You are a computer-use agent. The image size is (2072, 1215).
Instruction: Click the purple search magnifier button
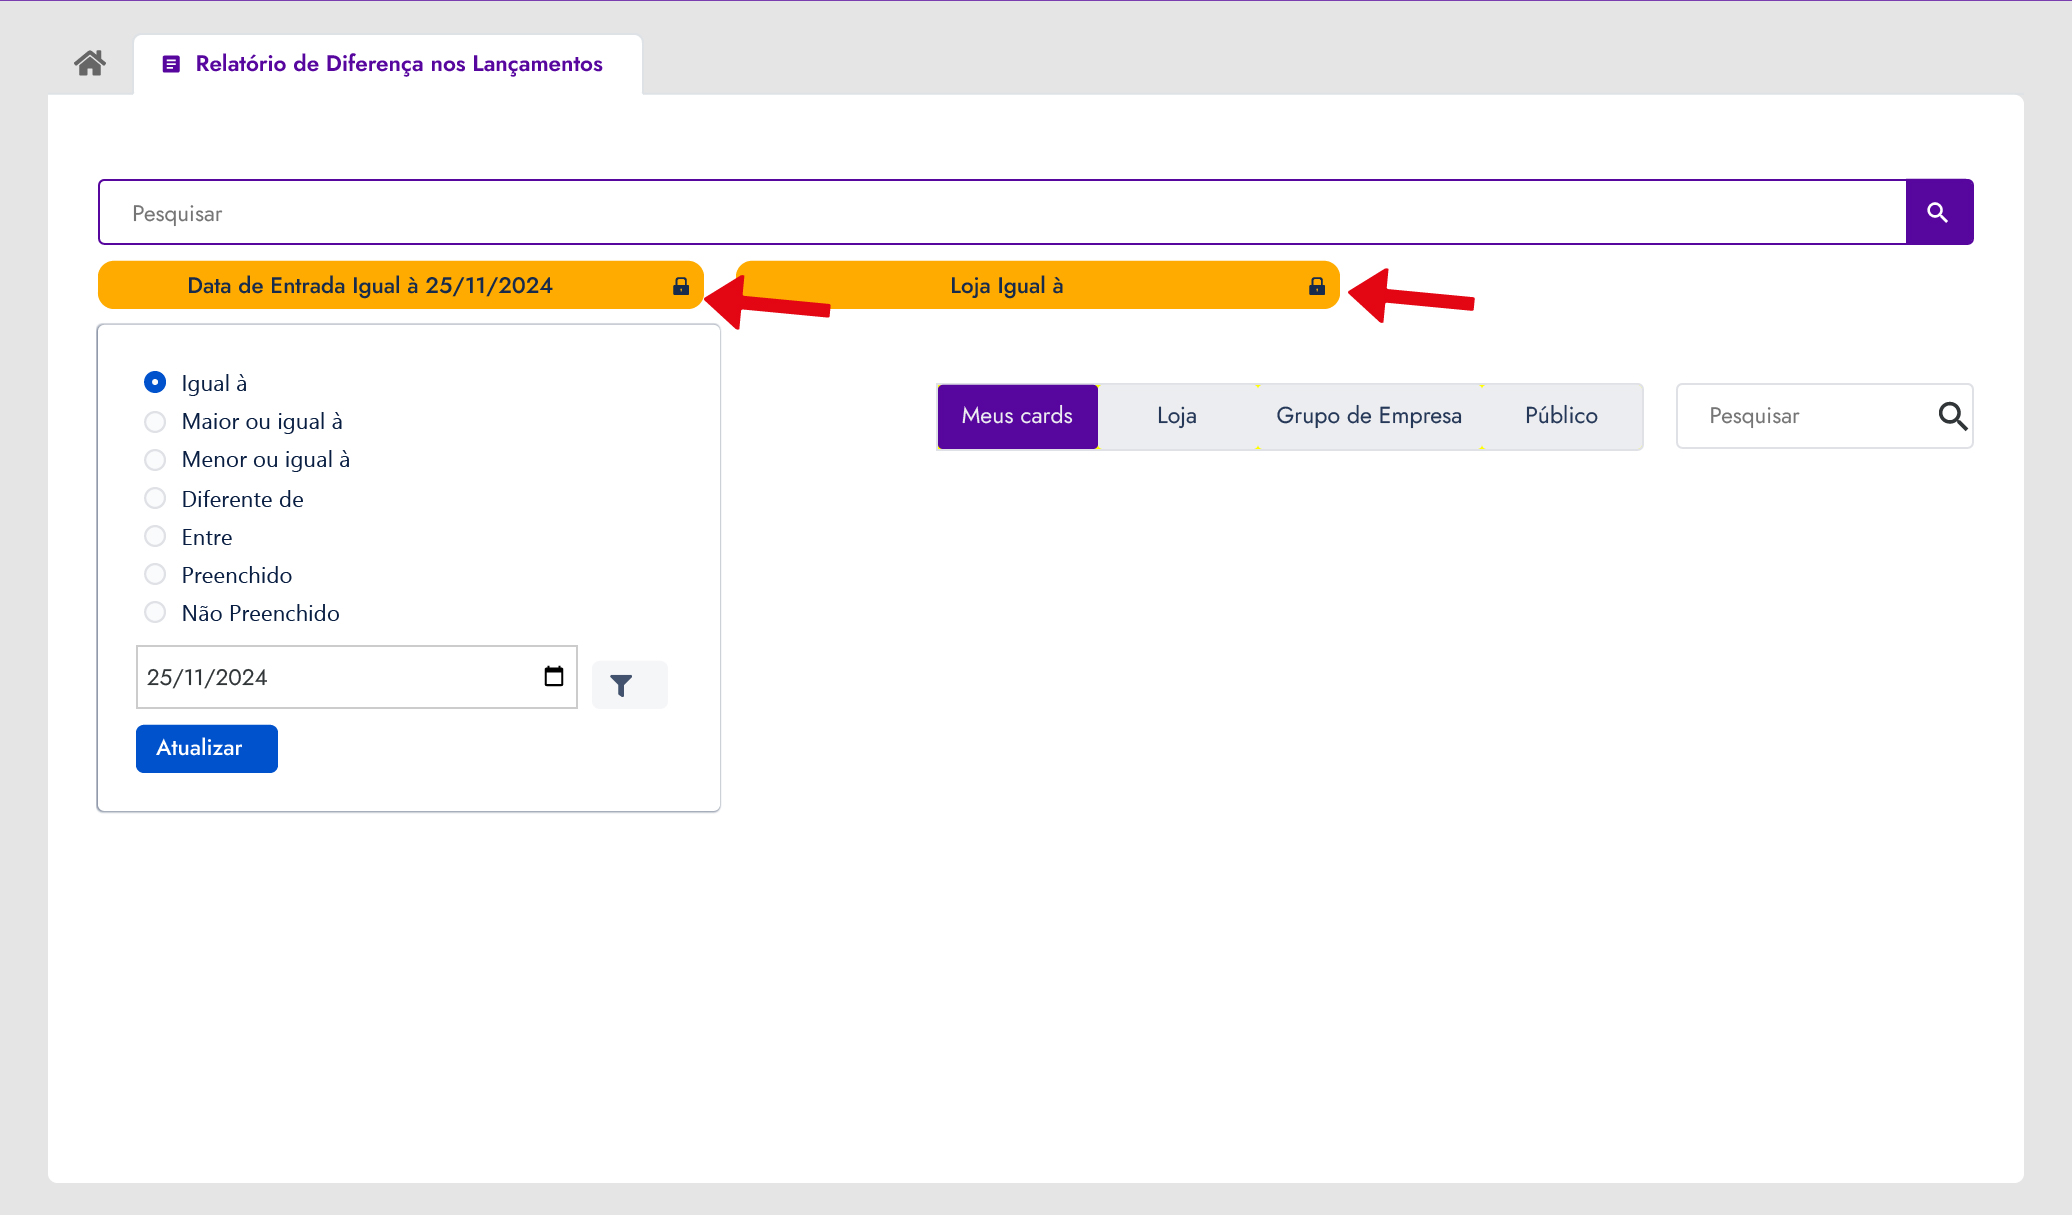(1938, 212)
